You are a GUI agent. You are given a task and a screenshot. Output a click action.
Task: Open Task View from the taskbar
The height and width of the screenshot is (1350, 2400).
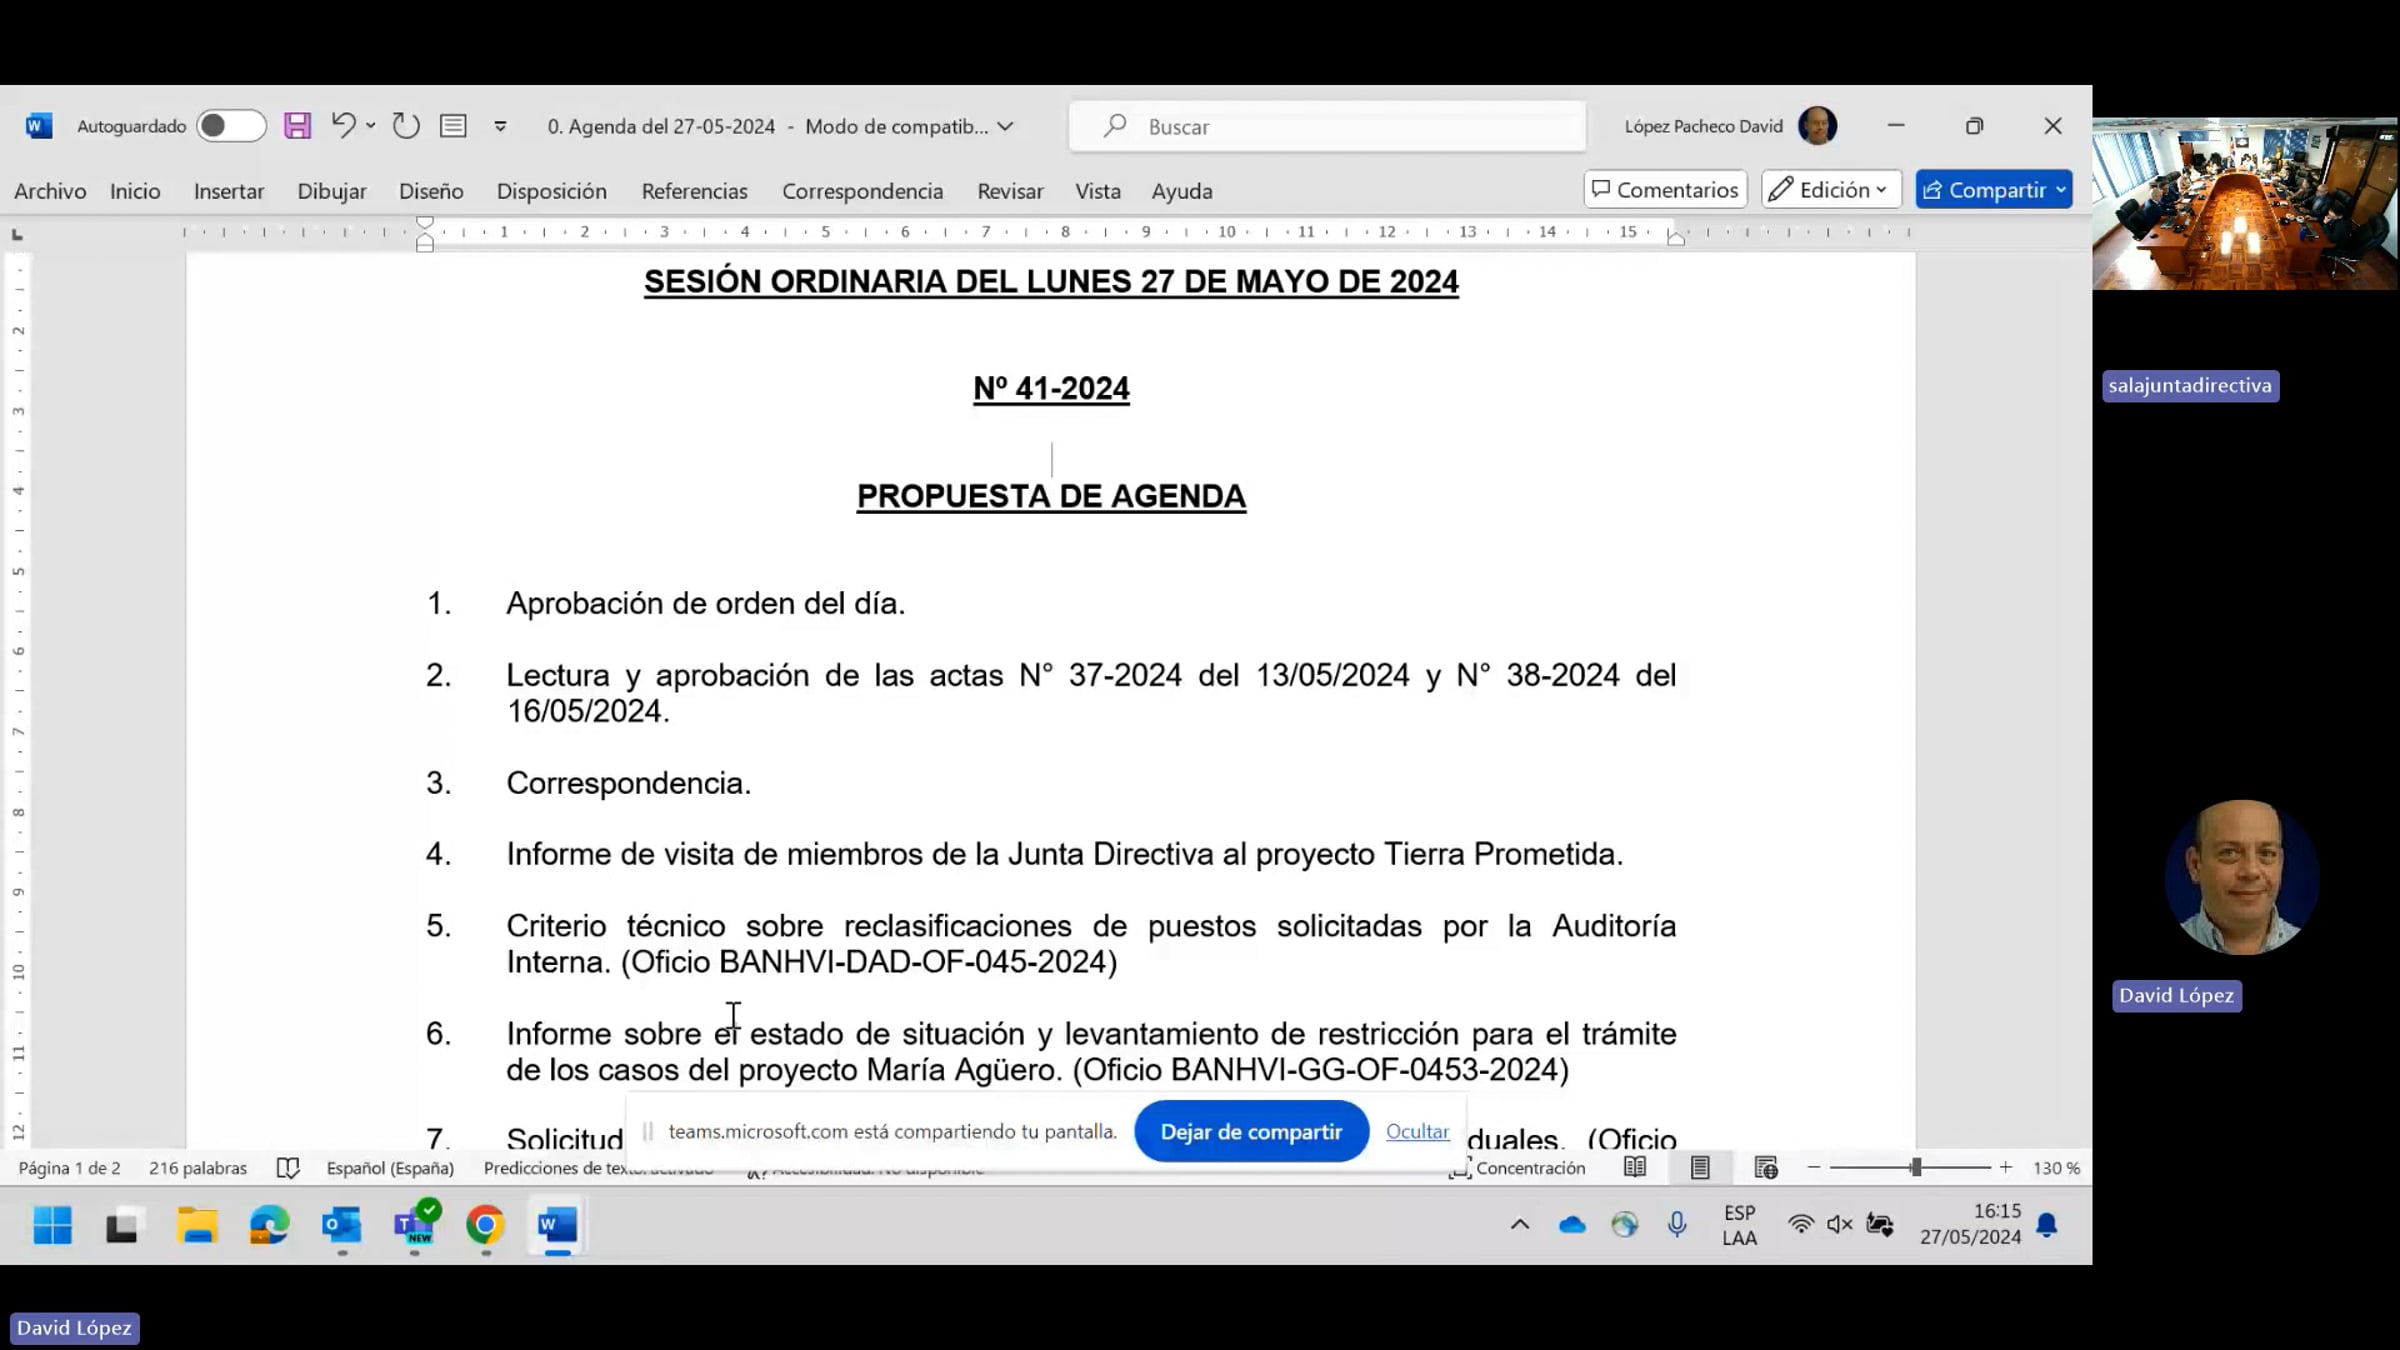124,1225
